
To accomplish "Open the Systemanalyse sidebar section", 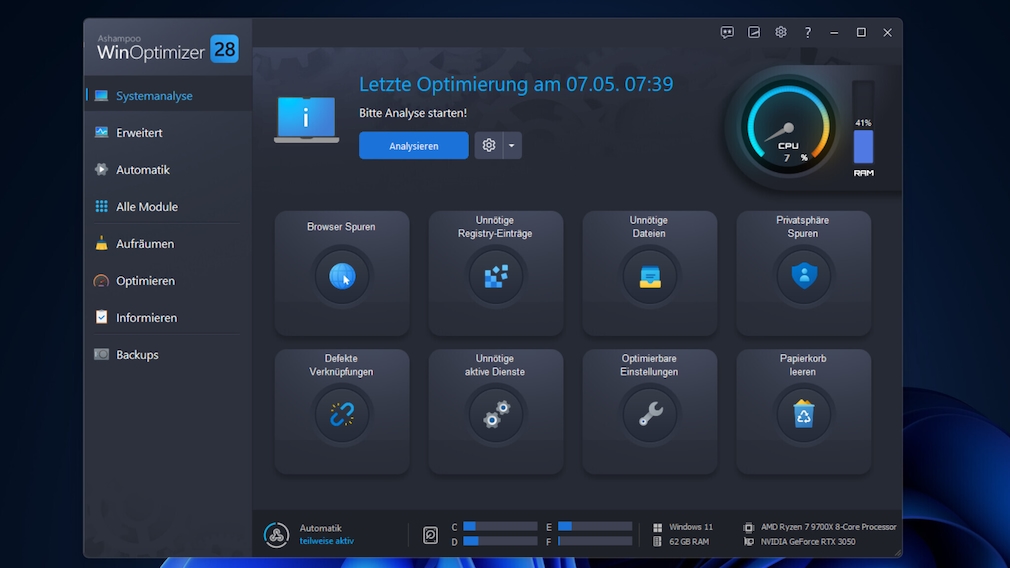I will coord(167,95).
